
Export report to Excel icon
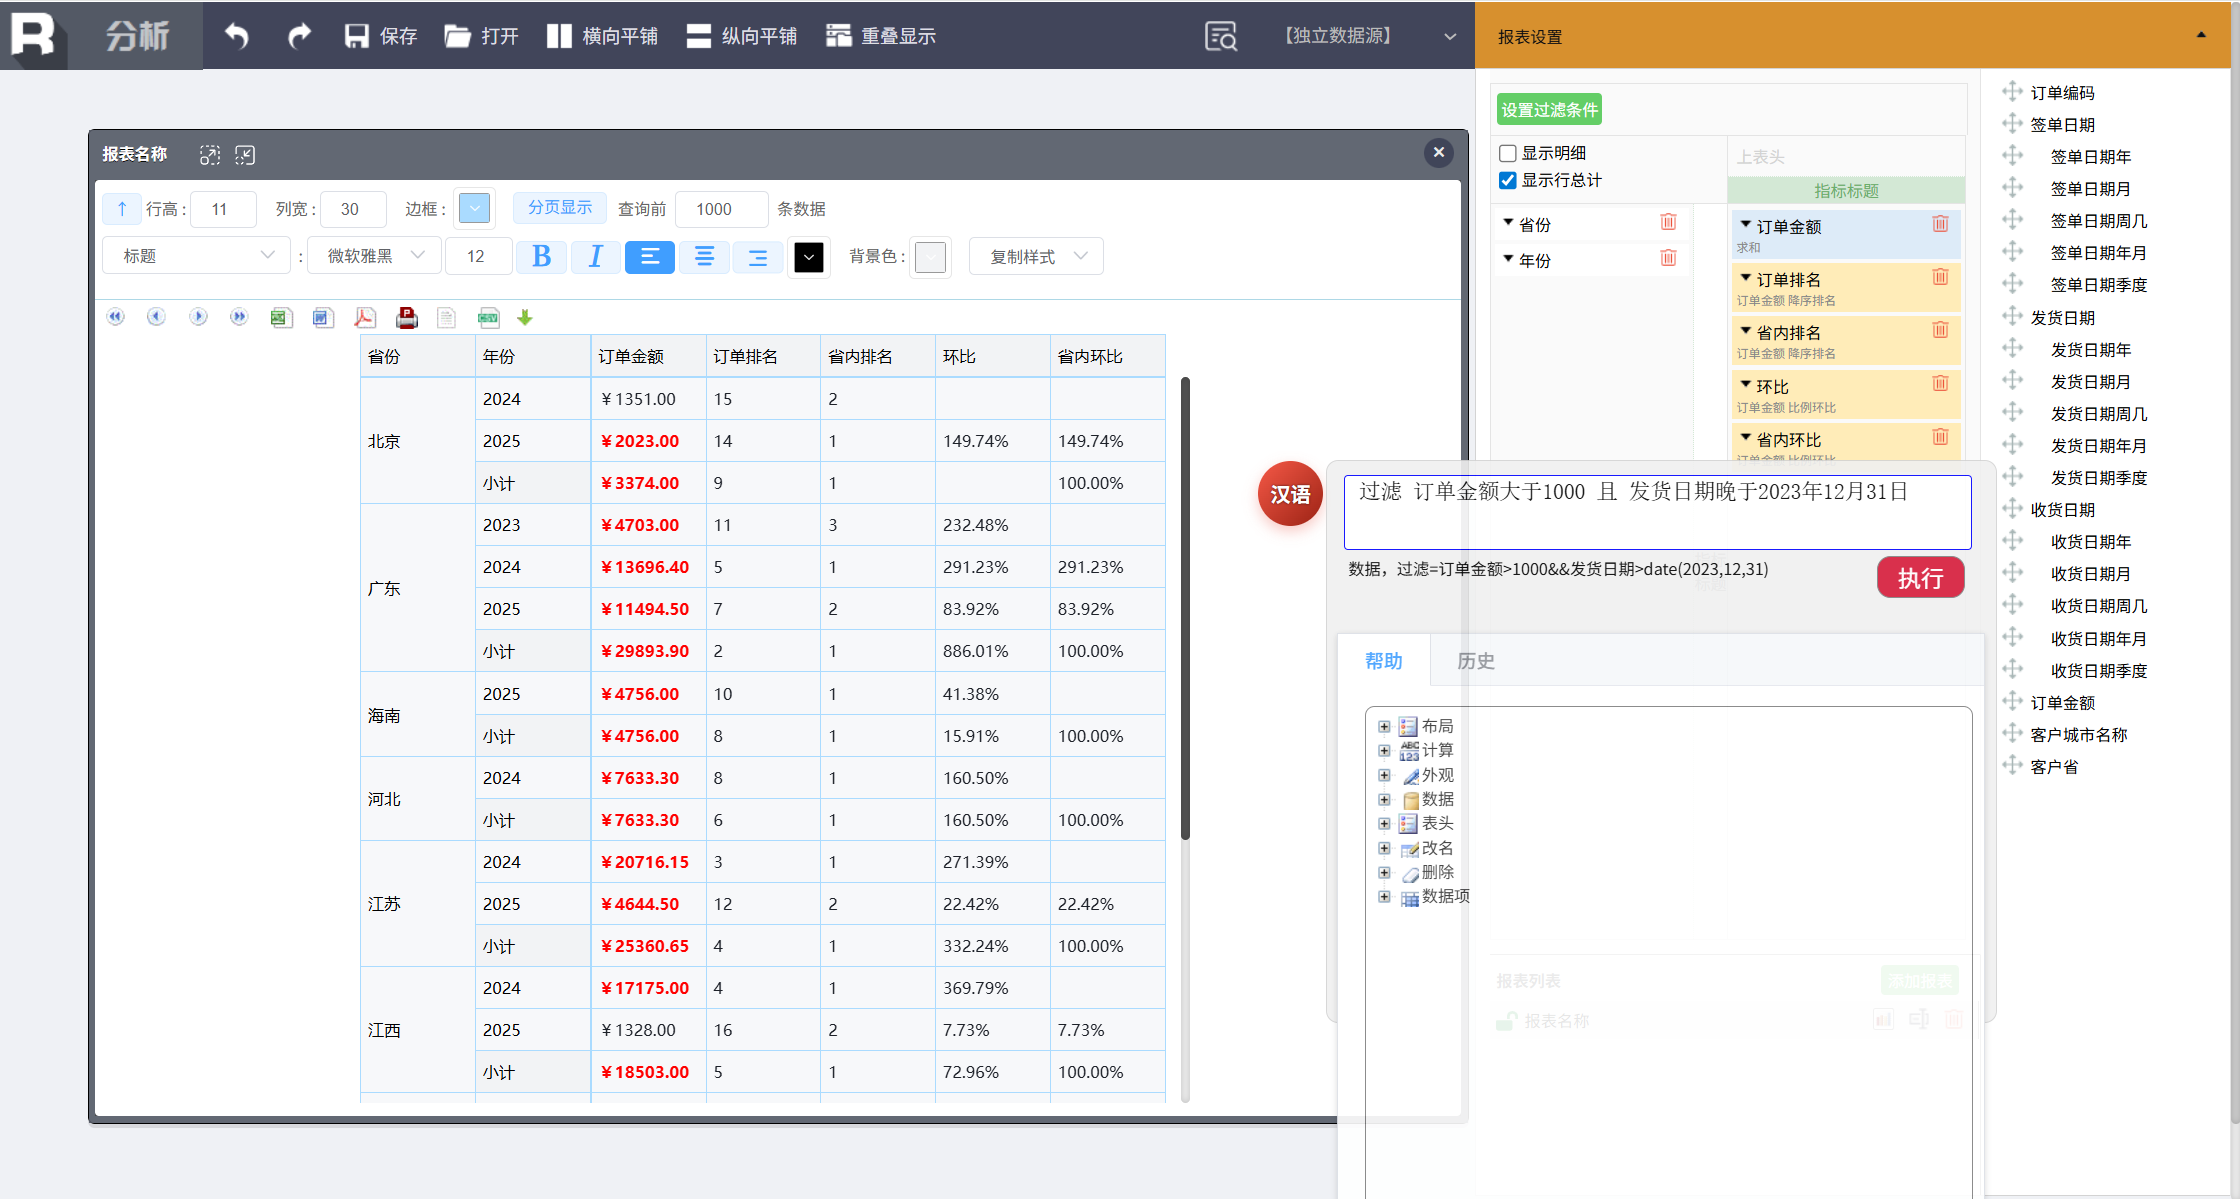click(280, 318)
